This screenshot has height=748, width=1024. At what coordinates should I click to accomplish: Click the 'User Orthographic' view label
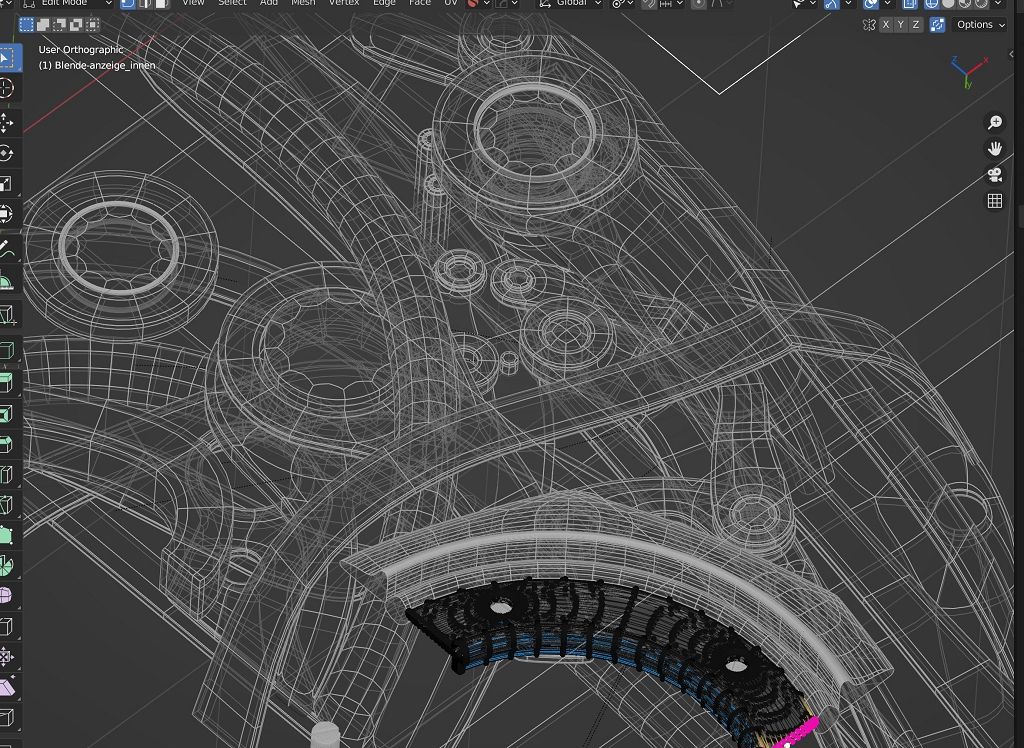[x=81, y=50]
